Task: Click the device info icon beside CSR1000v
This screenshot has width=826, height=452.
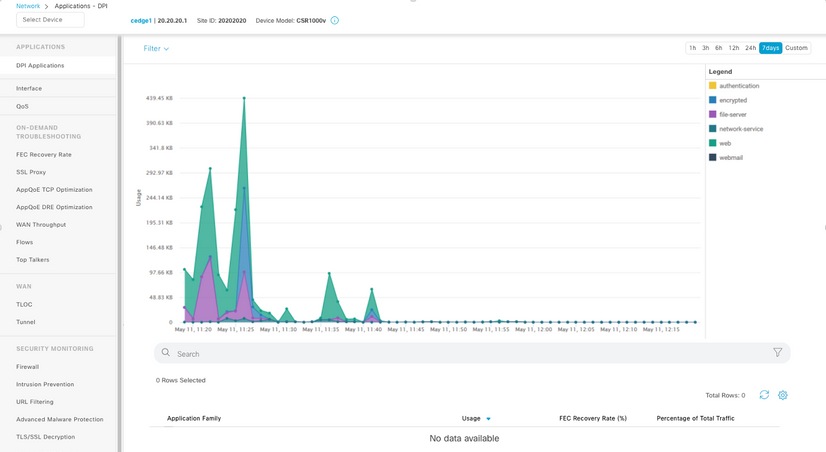Action: point(335,21)
